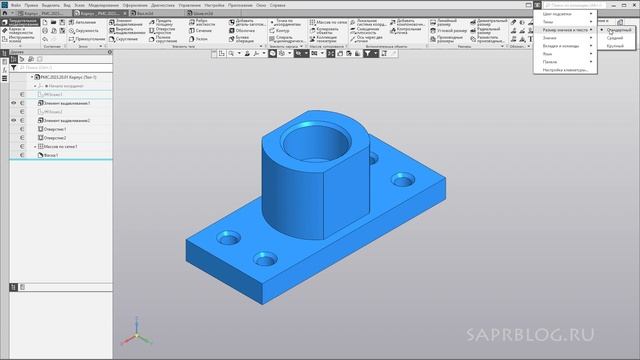Start Булева операция
The image size is (640, 360).
click(x=241, y=39)
